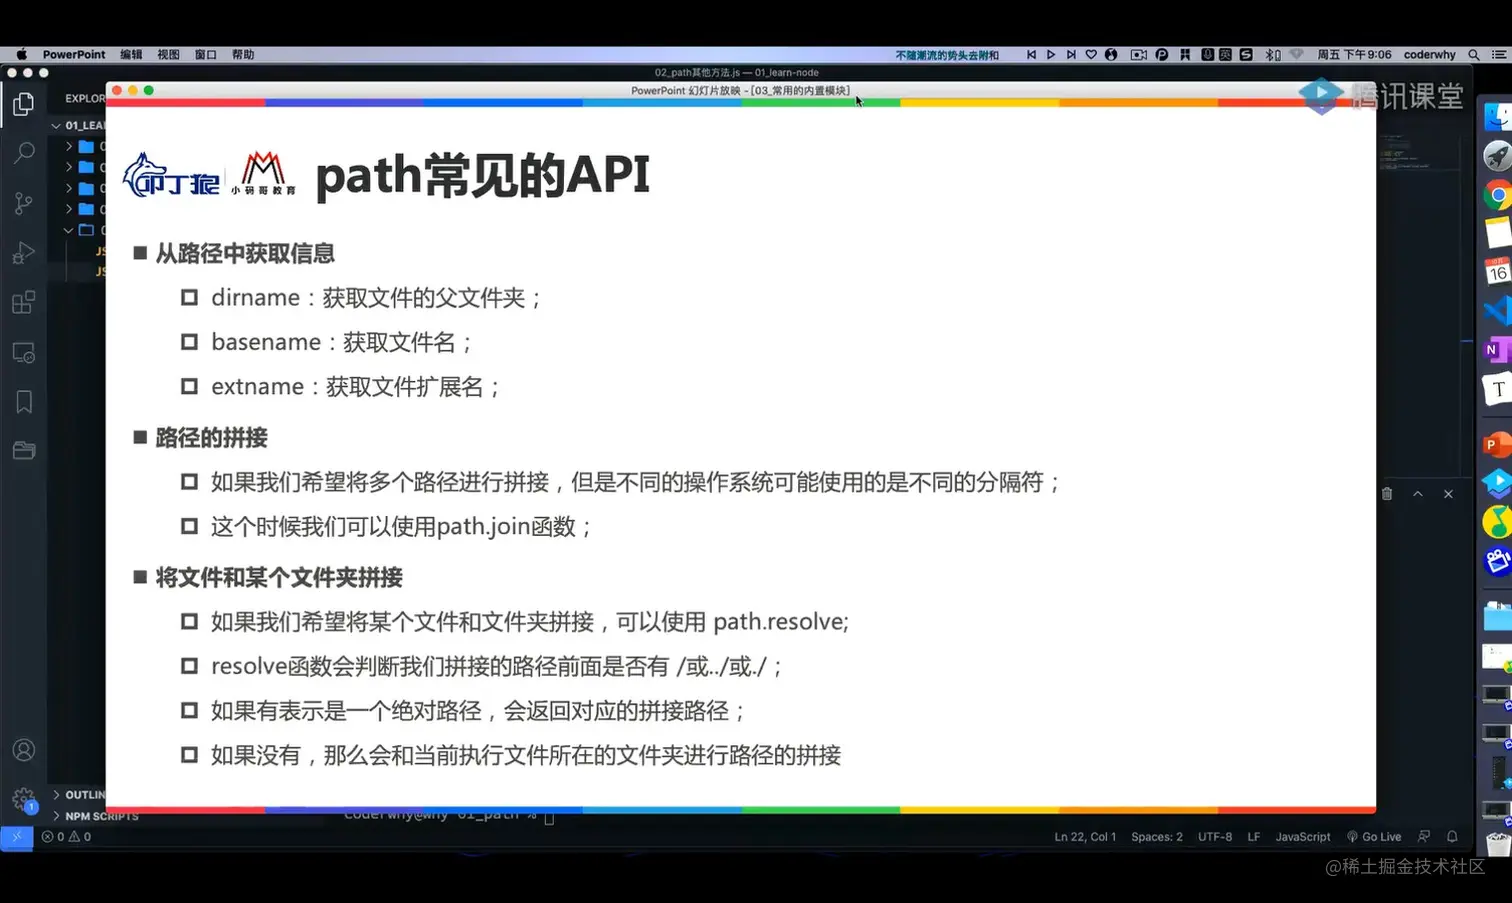Open the Source Control view
This screenshot has height=903, width=1512.
click(24, 203)
